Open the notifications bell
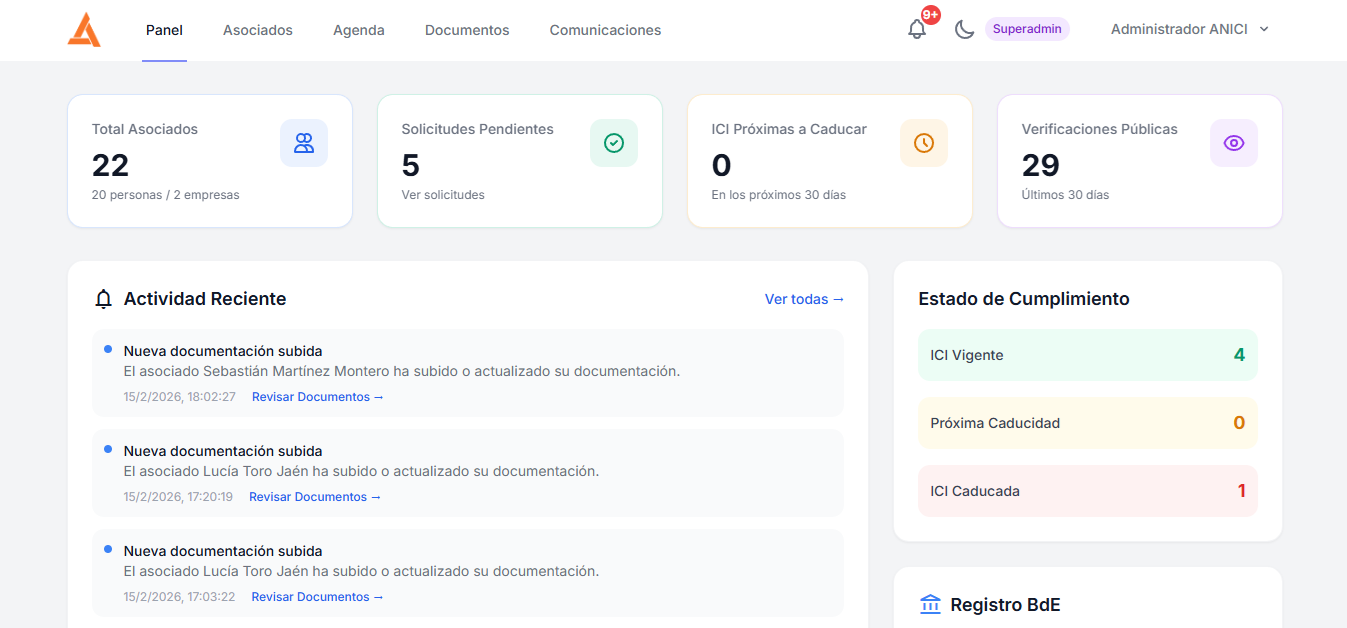 click(916, 30)
